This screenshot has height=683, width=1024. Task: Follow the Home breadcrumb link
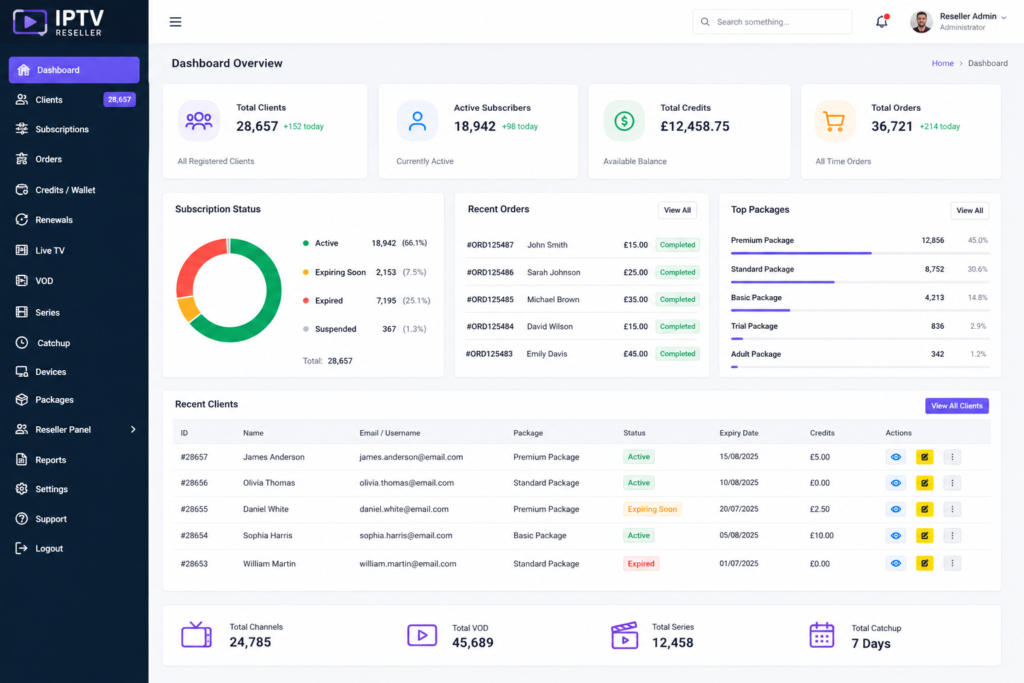942,63
